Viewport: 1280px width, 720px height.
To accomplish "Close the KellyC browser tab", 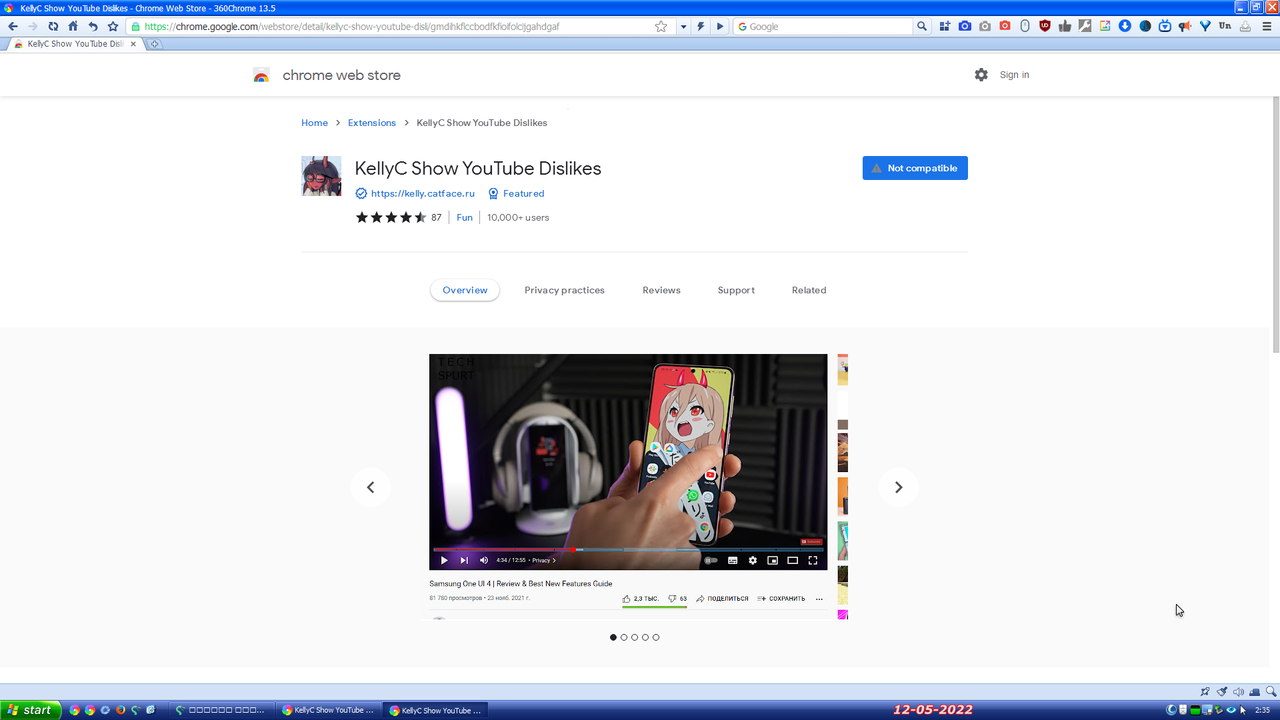I will click(133, 44).
